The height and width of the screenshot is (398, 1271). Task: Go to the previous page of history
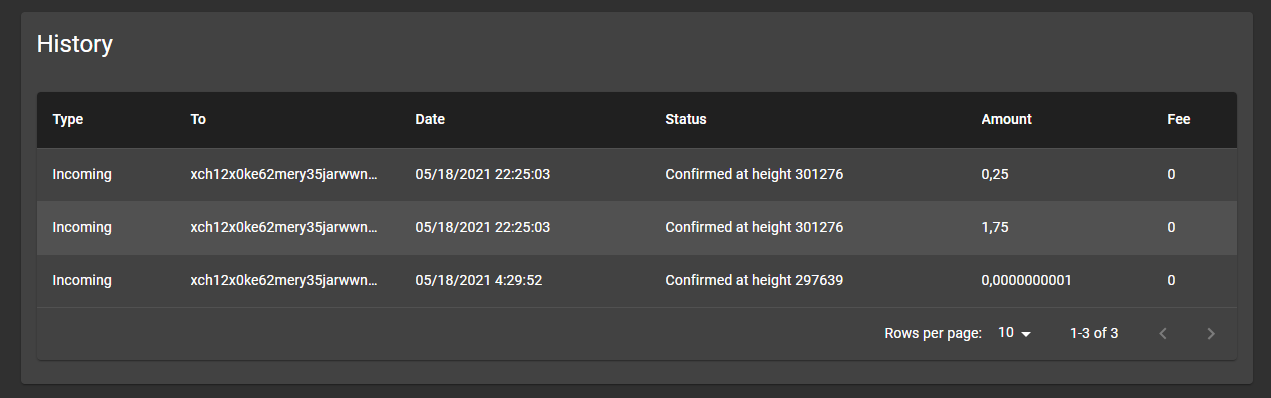[1162, 333]
